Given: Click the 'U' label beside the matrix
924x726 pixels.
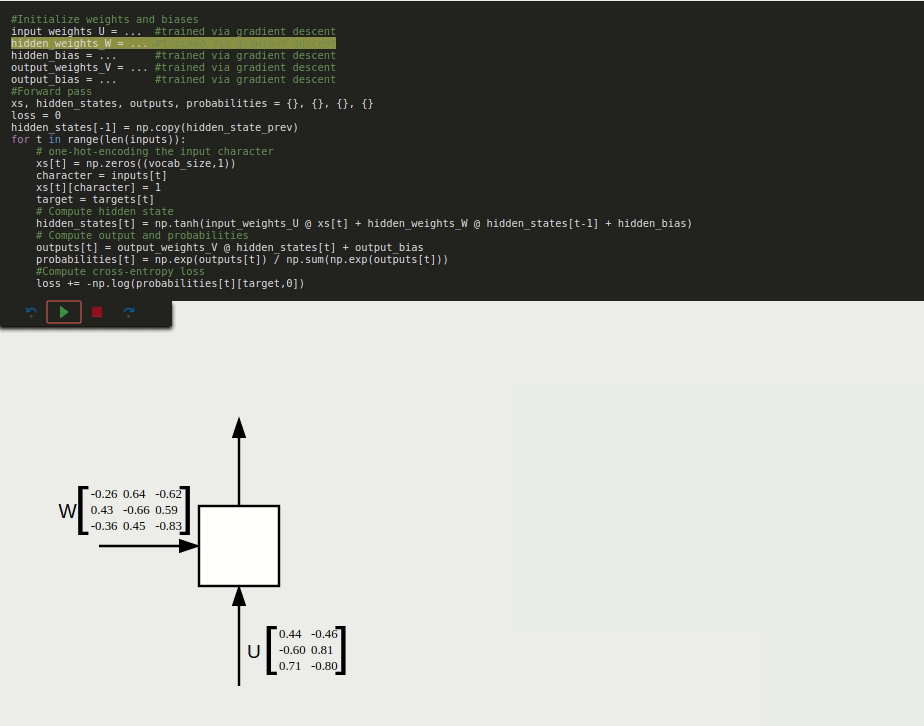Looking at the screenshot, I should (x=254, y=652).
